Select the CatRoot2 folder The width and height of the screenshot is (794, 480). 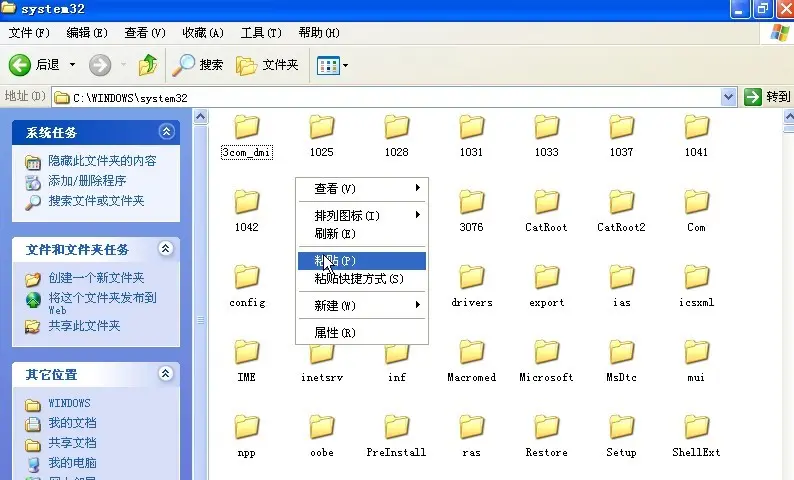point(621,211)
